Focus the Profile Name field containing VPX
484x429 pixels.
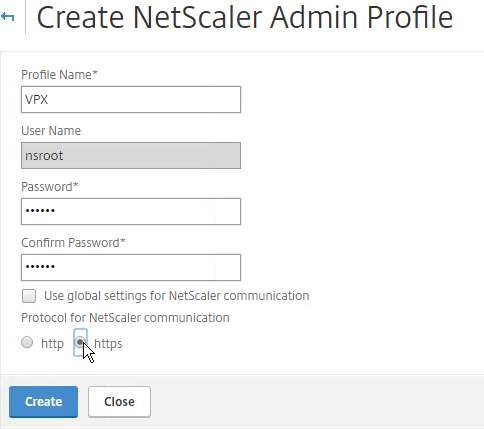(131, 99)
